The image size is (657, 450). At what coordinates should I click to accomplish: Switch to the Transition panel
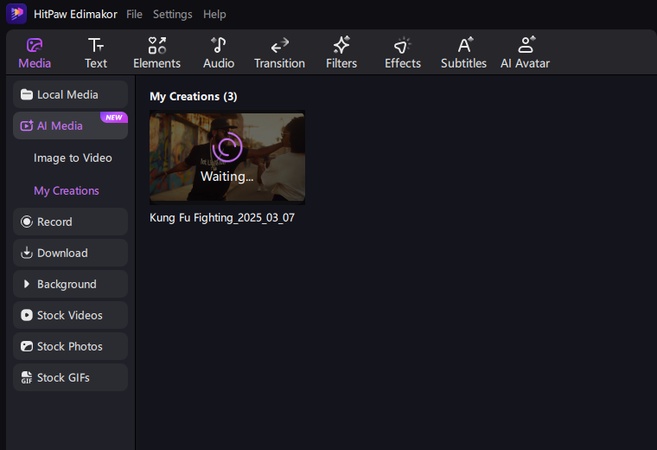pos(279,53)
